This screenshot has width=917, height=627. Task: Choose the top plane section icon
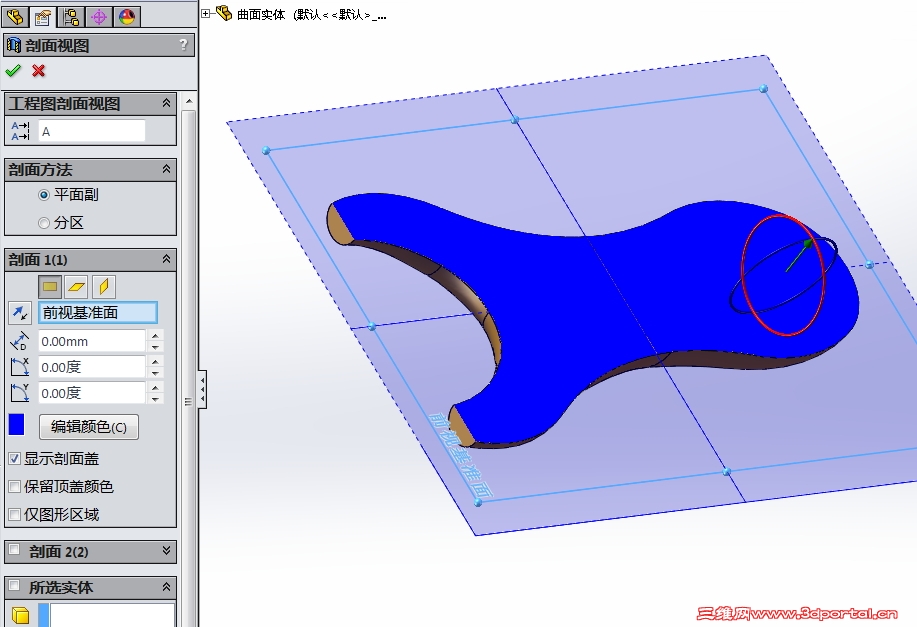(x=77, y=287)
